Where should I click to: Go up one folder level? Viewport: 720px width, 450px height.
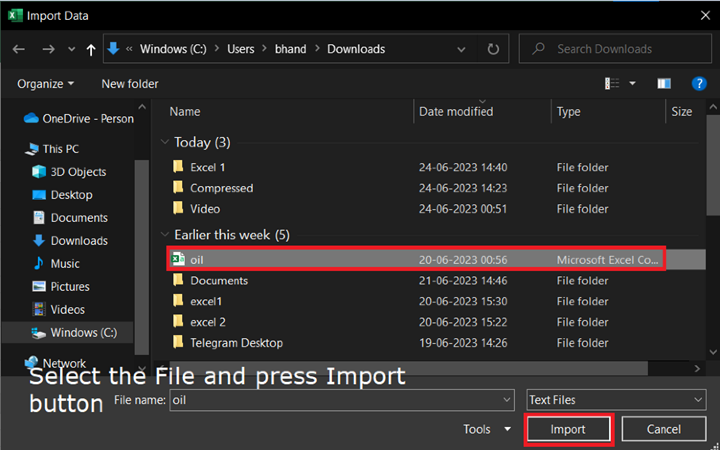point(91,49)
